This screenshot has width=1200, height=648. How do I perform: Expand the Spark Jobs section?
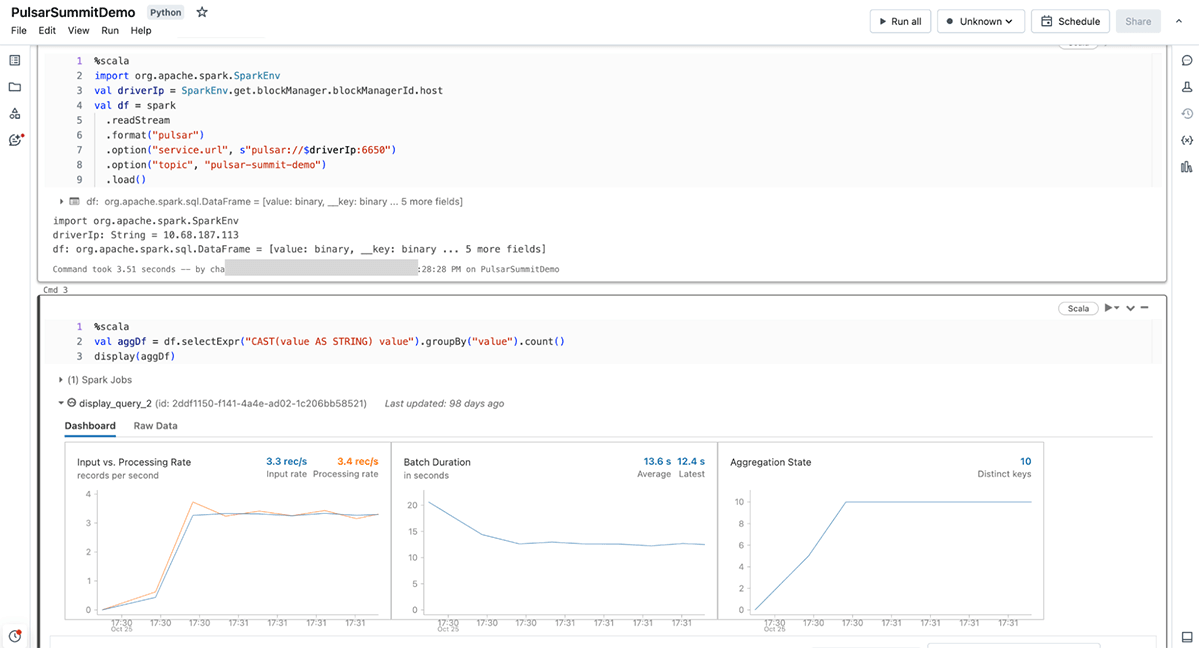(x=61, y=380)
